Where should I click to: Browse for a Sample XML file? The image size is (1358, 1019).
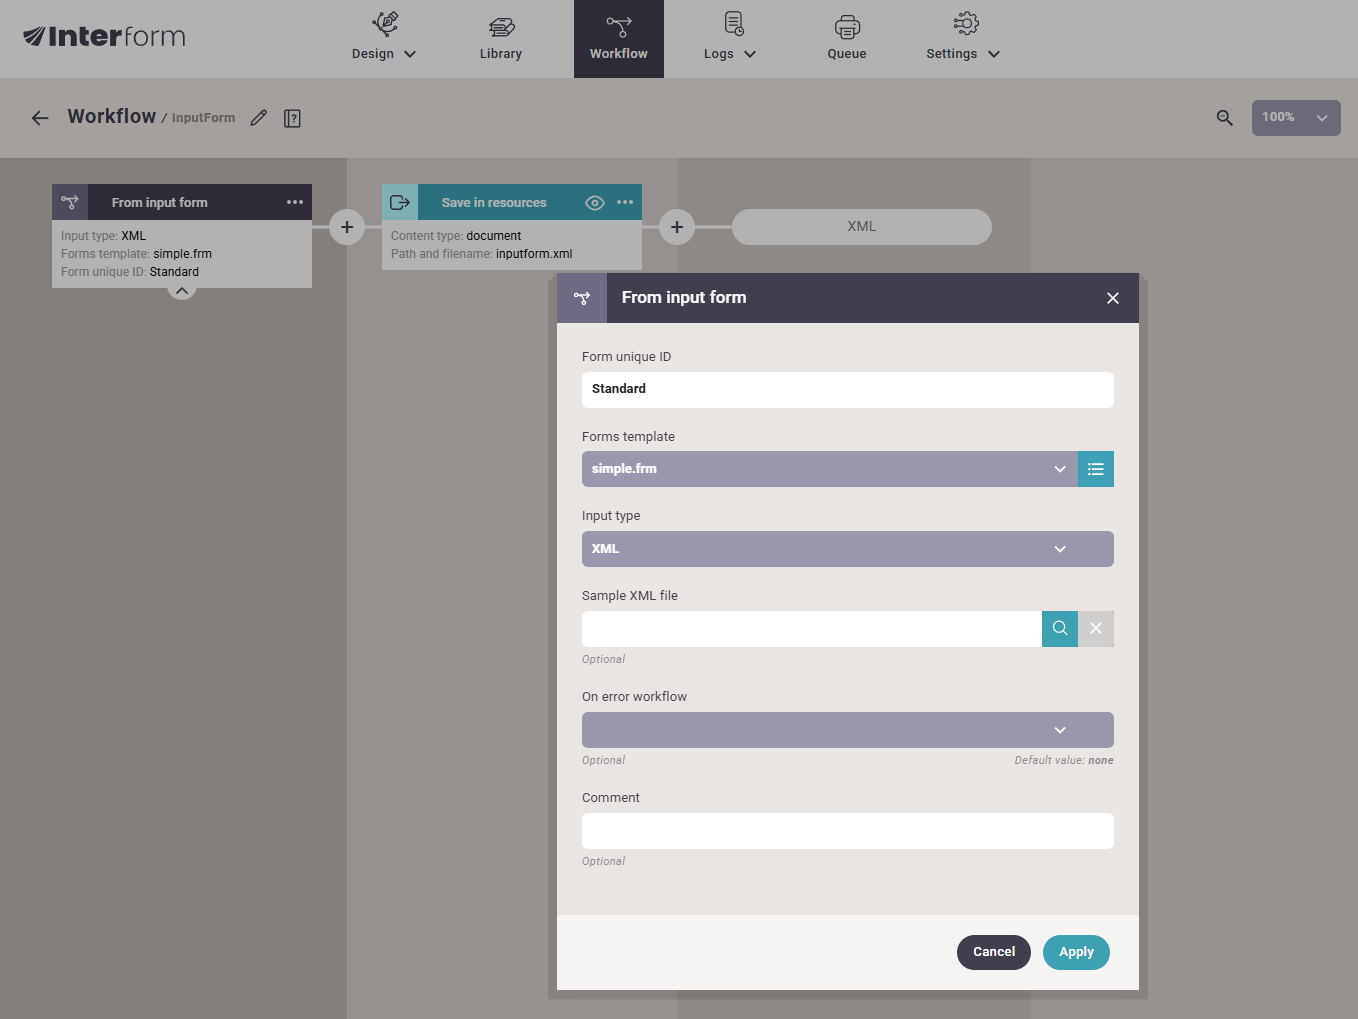tap(1059, 629)
